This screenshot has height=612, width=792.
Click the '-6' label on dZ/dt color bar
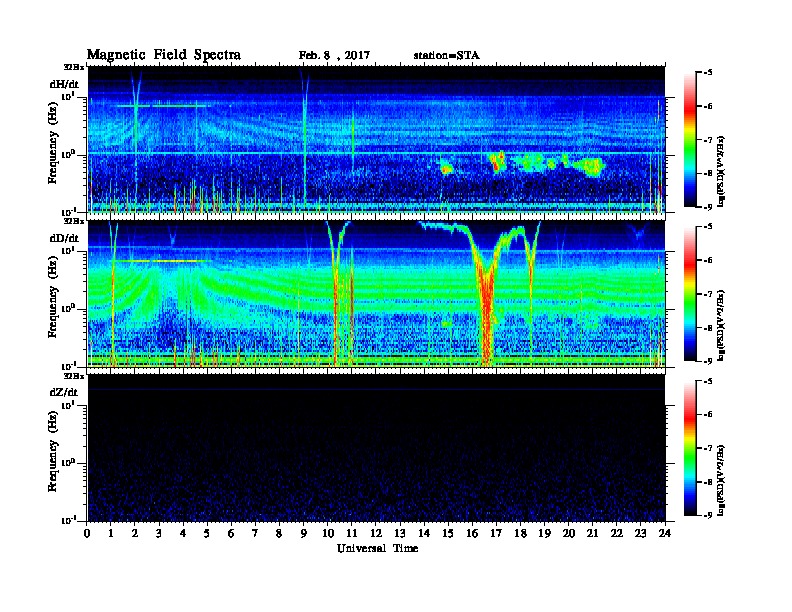pos(708,415)
